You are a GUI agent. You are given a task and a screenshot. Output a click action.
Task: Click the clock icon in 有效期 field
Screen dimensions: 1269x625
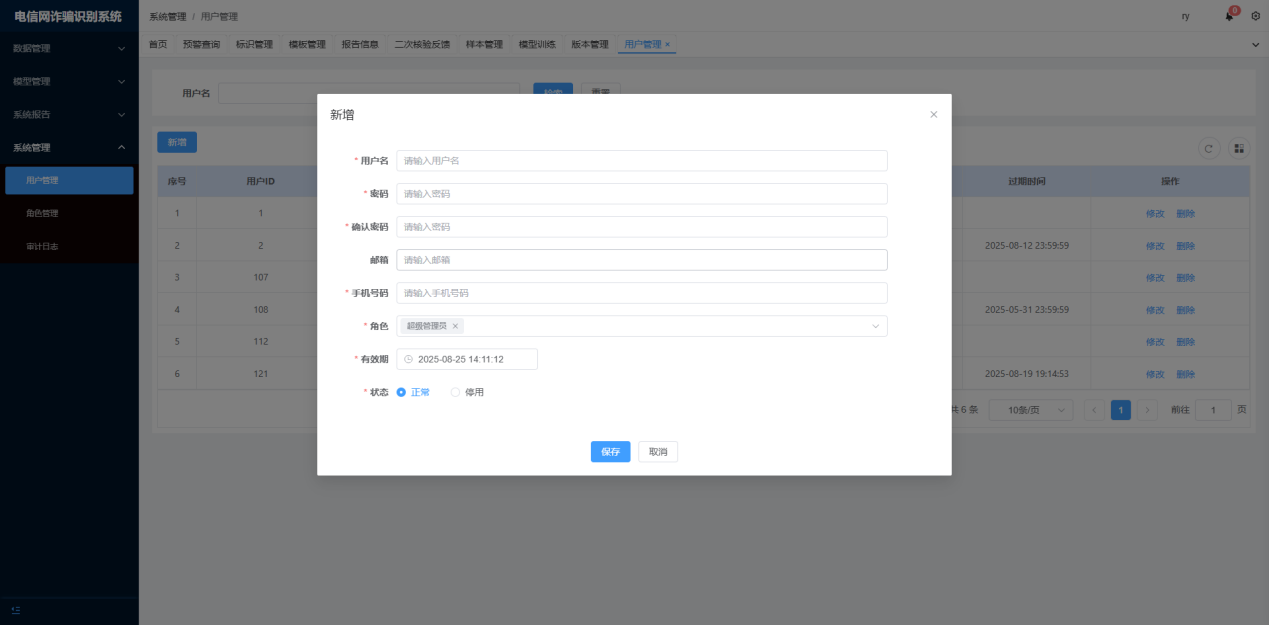click(408, 359)
